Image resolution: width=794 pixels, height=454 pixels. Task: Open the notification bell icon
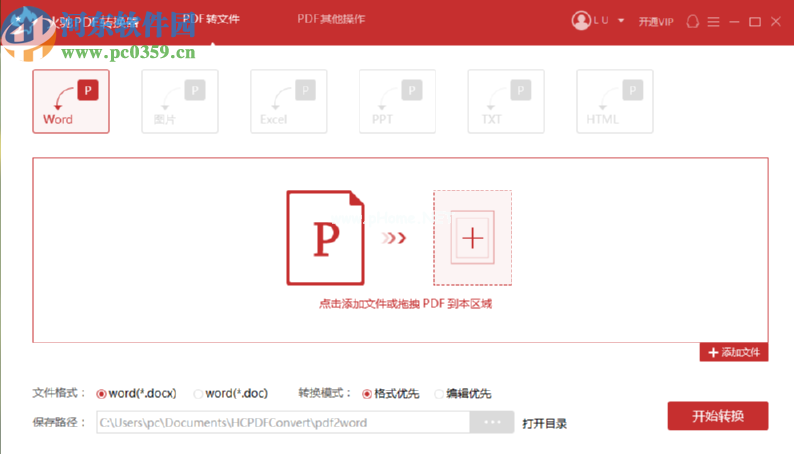(692, 22)
